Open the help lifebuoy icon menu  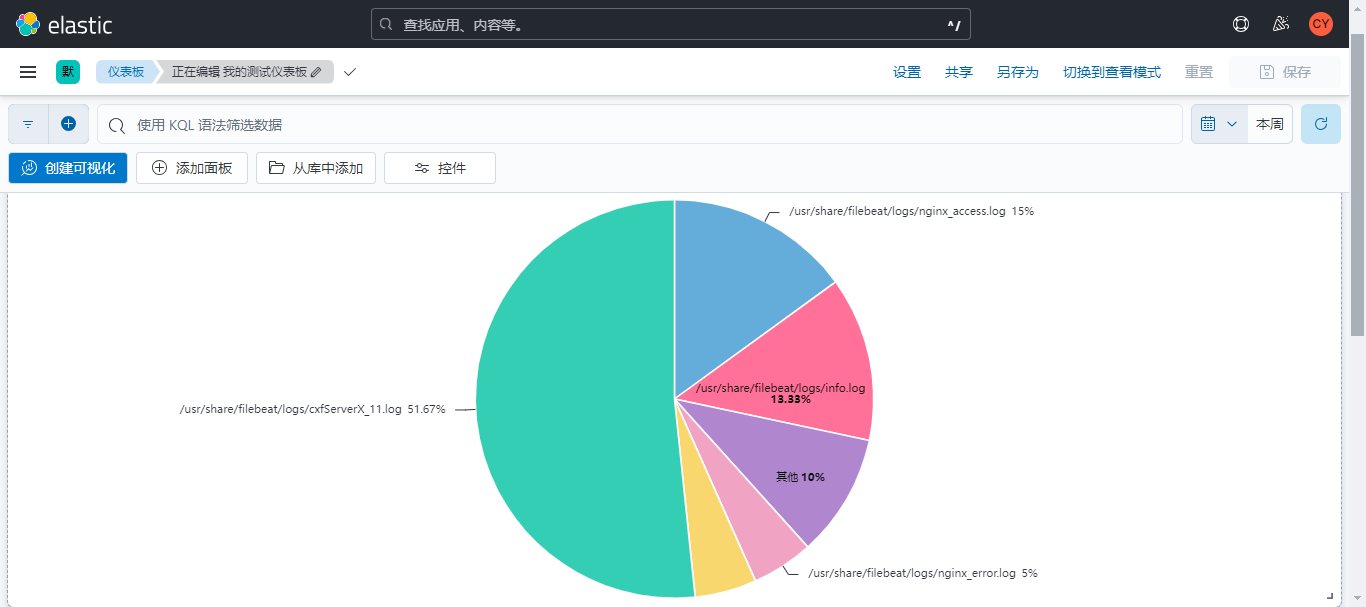click(1241, 24)
